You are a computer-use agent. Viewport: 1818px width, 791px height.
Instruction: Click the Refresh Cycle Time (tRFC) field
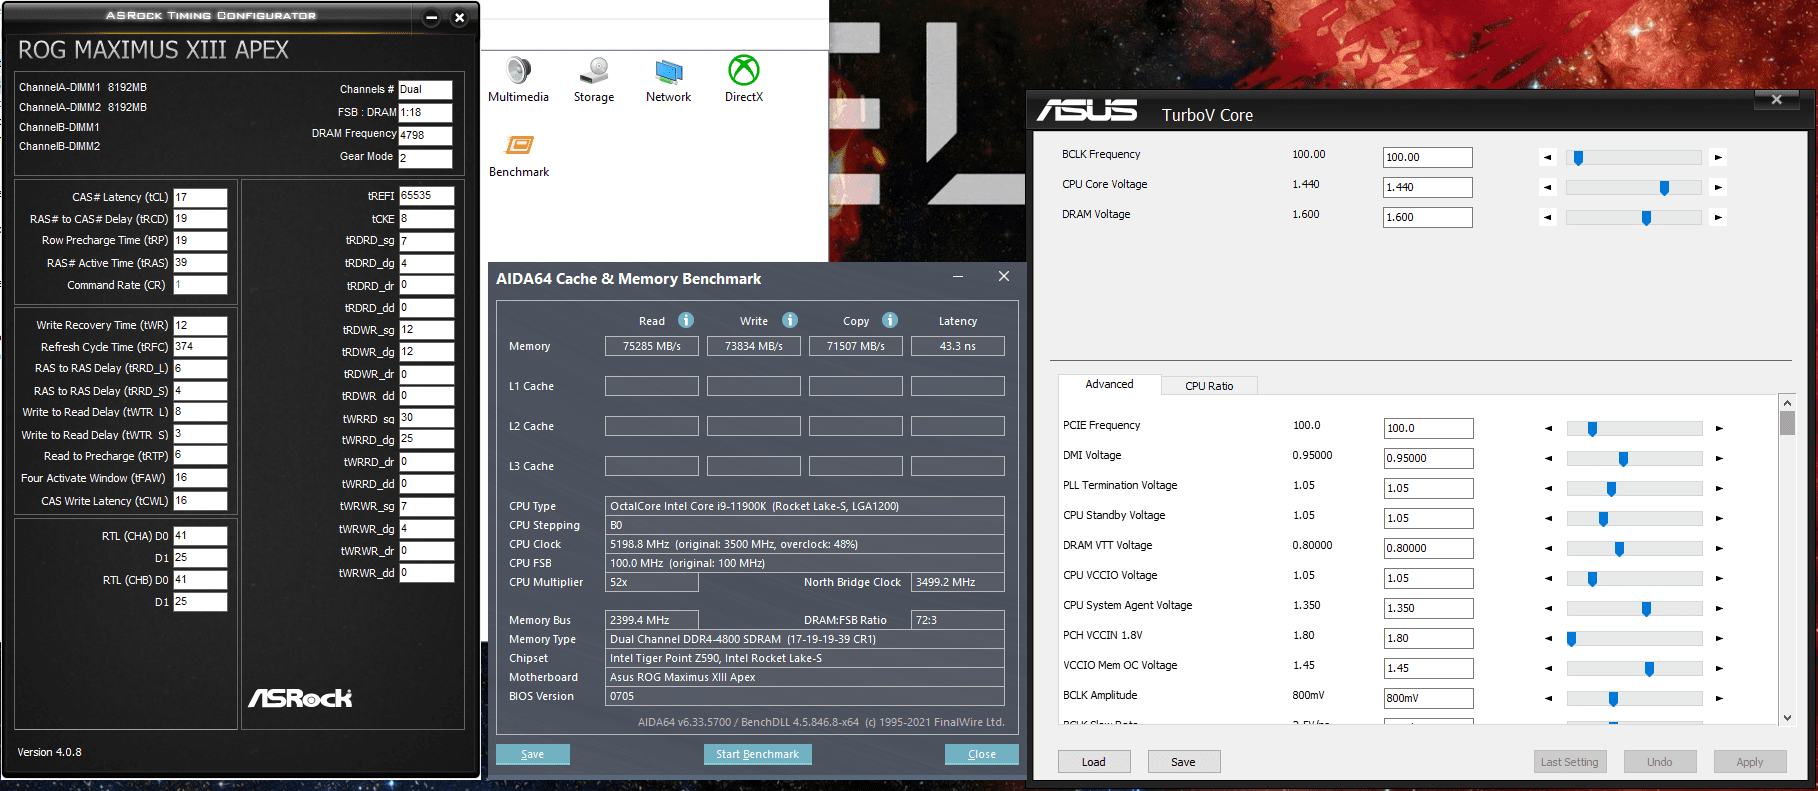(x=201, y=347)
